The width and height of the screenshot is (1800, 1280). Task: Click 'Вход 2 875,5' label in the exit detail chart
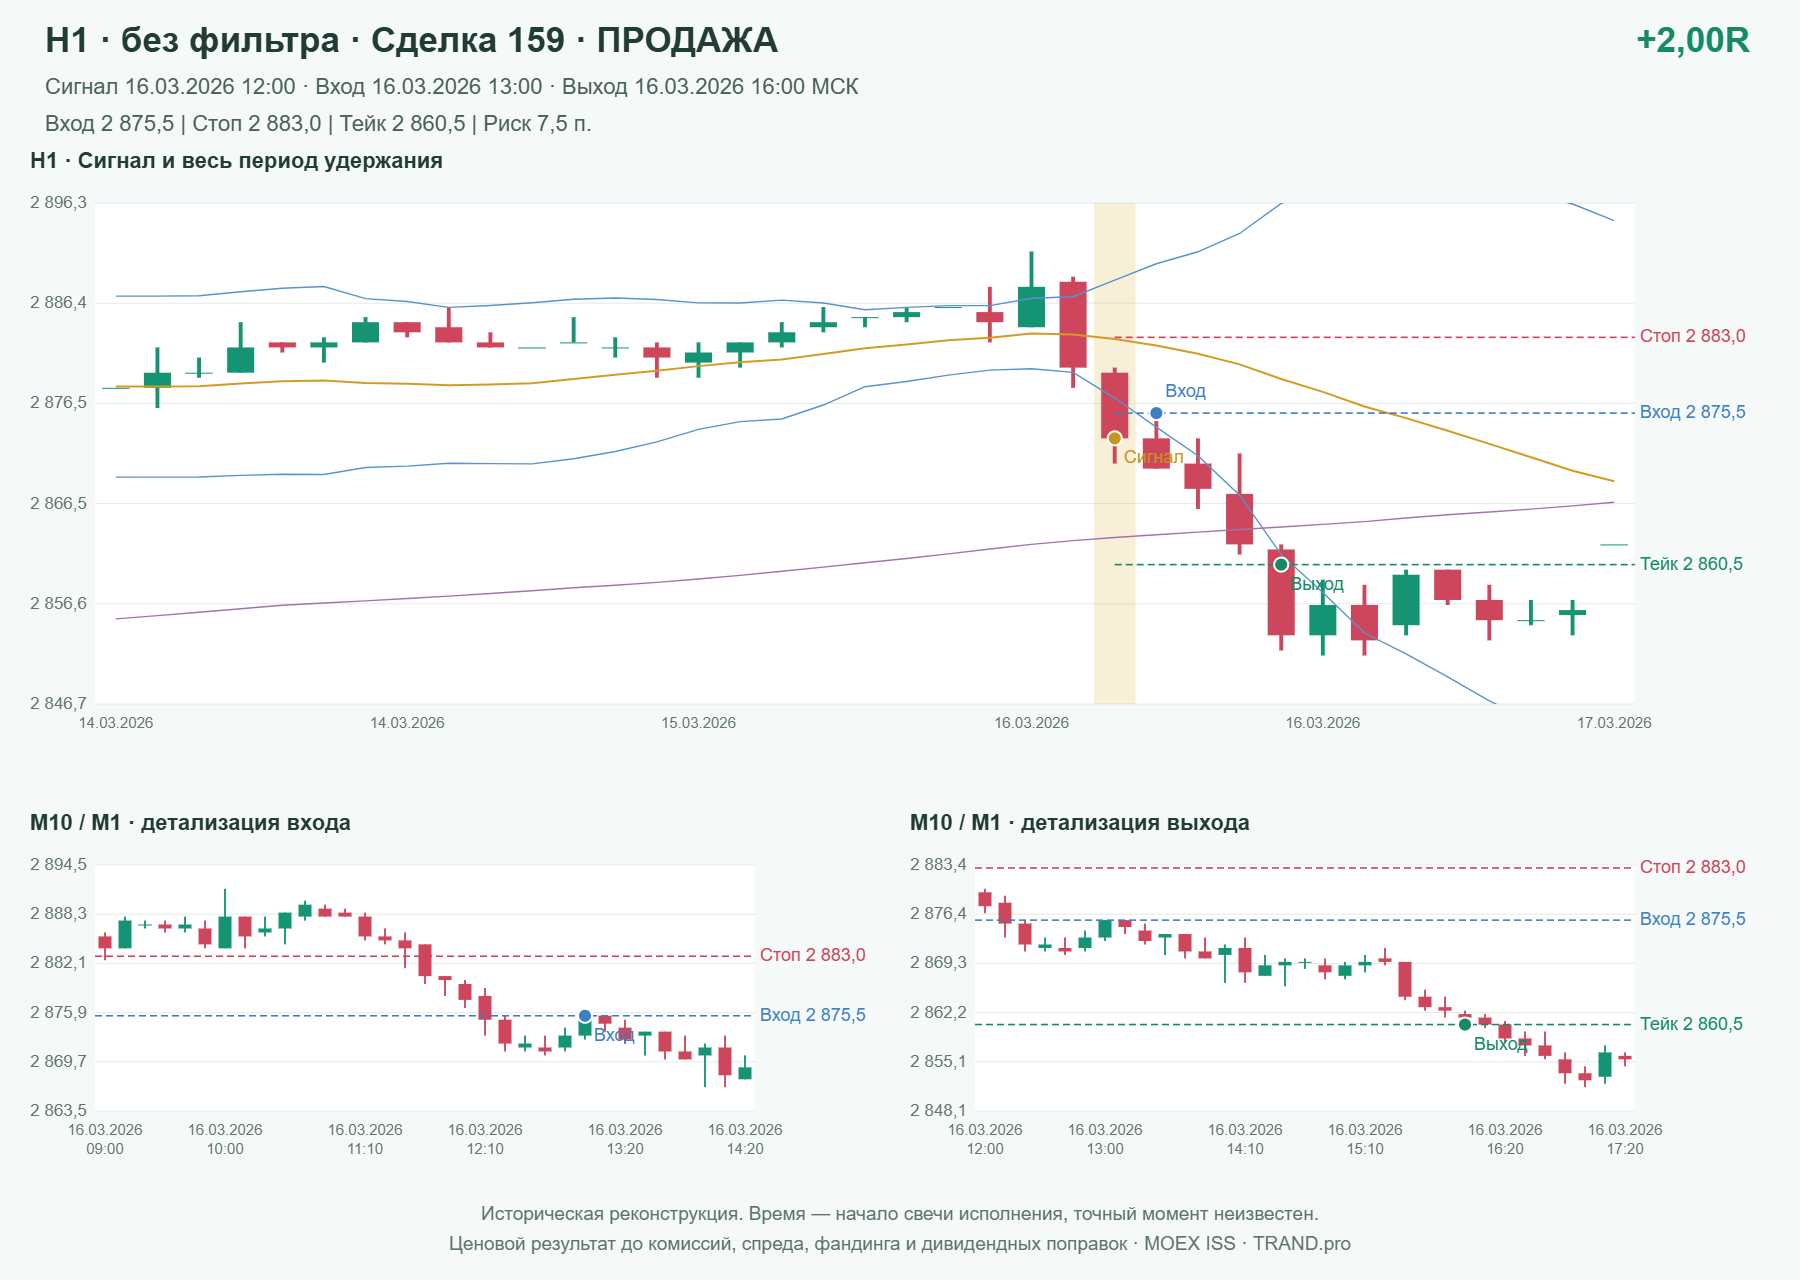coord(1692,919)
